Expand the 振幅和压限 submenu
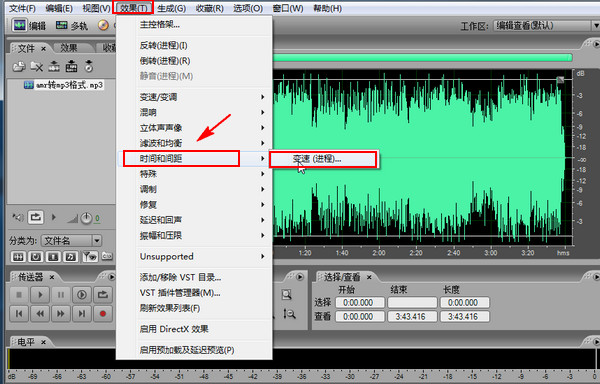Viewport: 600px width, 384px height. tap(194, 235)
